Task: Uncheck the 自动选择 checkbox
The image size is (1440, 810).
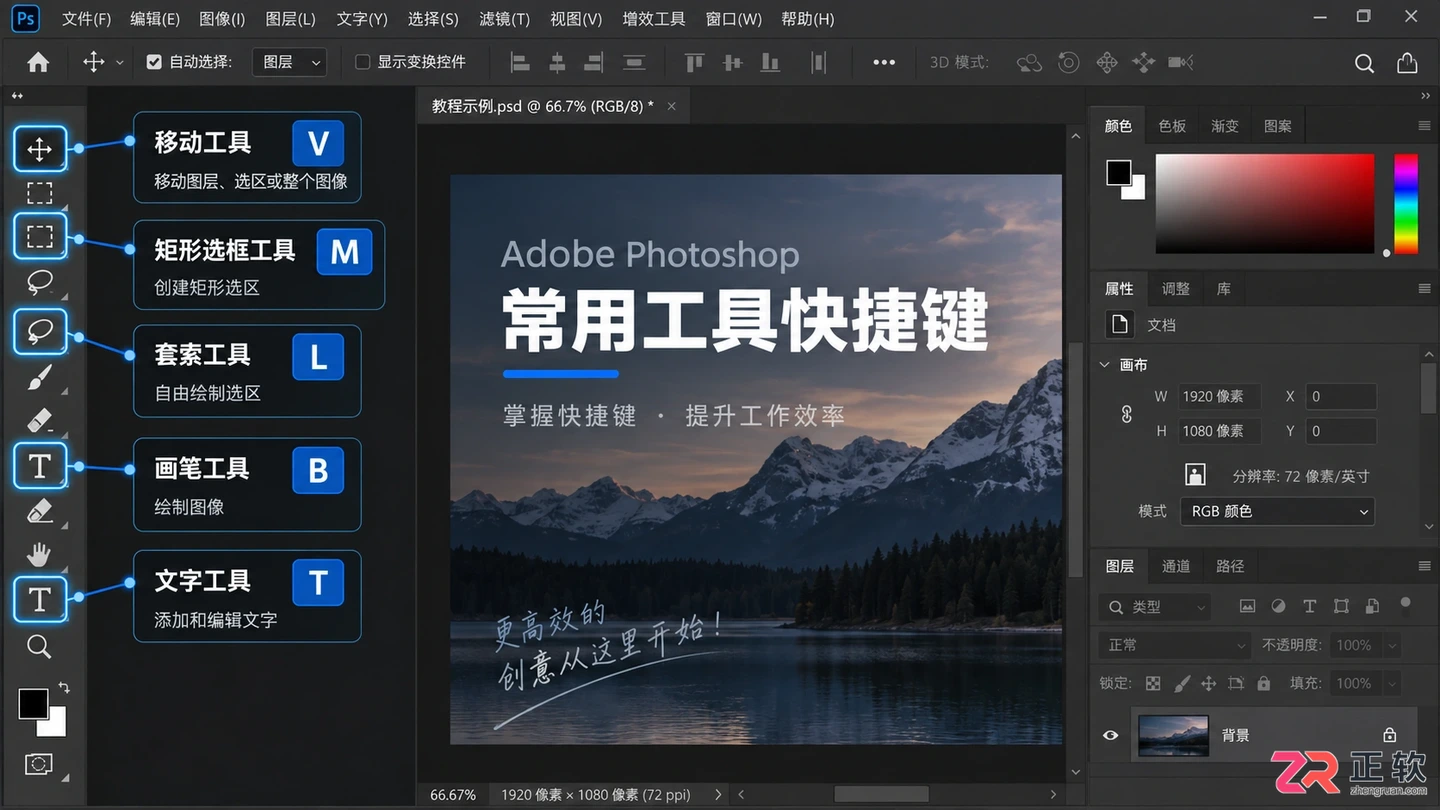Action: click(154, 62)
